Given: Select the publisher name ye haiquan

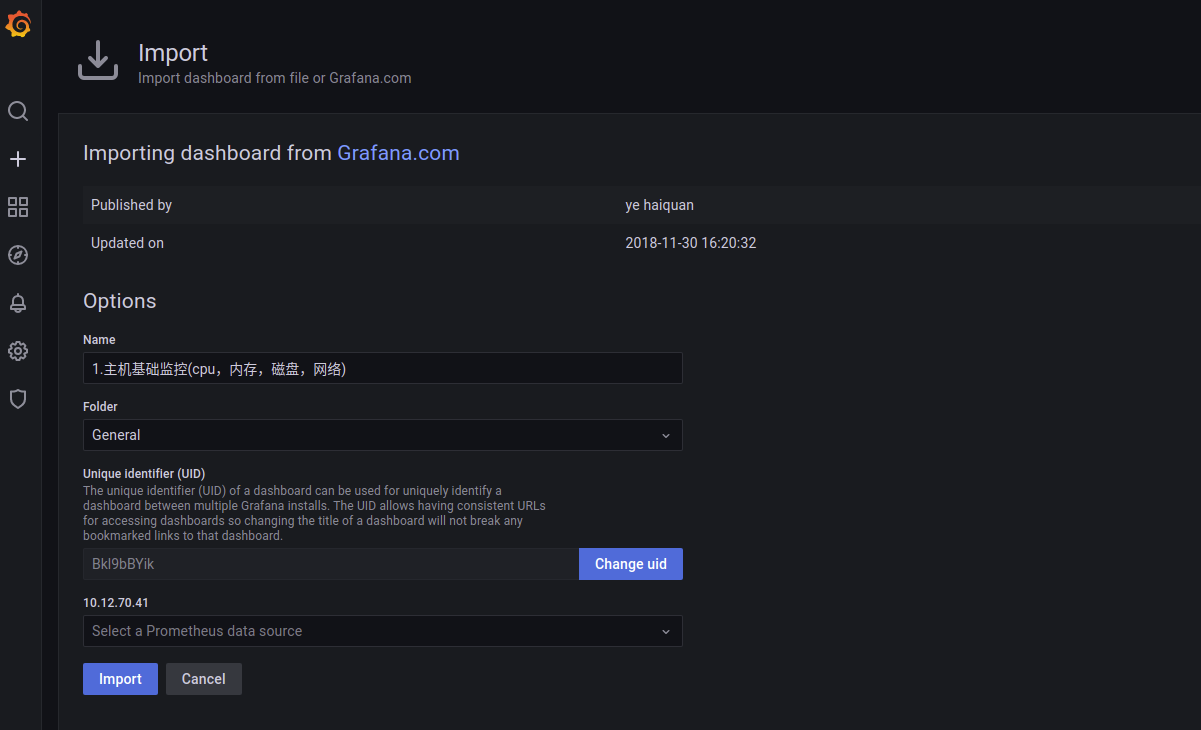Looking at the screenshot, I should pyautogui.click(x=660, y=205).
